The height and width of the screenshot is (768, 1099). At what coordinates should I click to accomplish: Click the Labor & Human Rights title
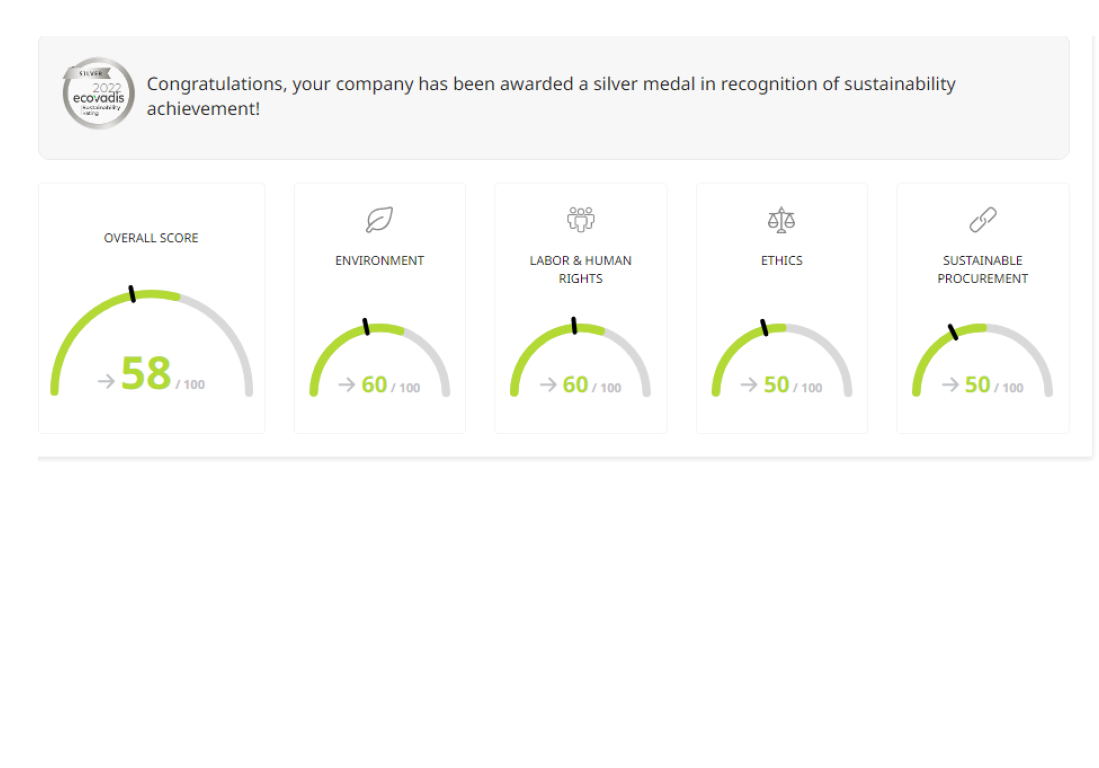[581, 269]
